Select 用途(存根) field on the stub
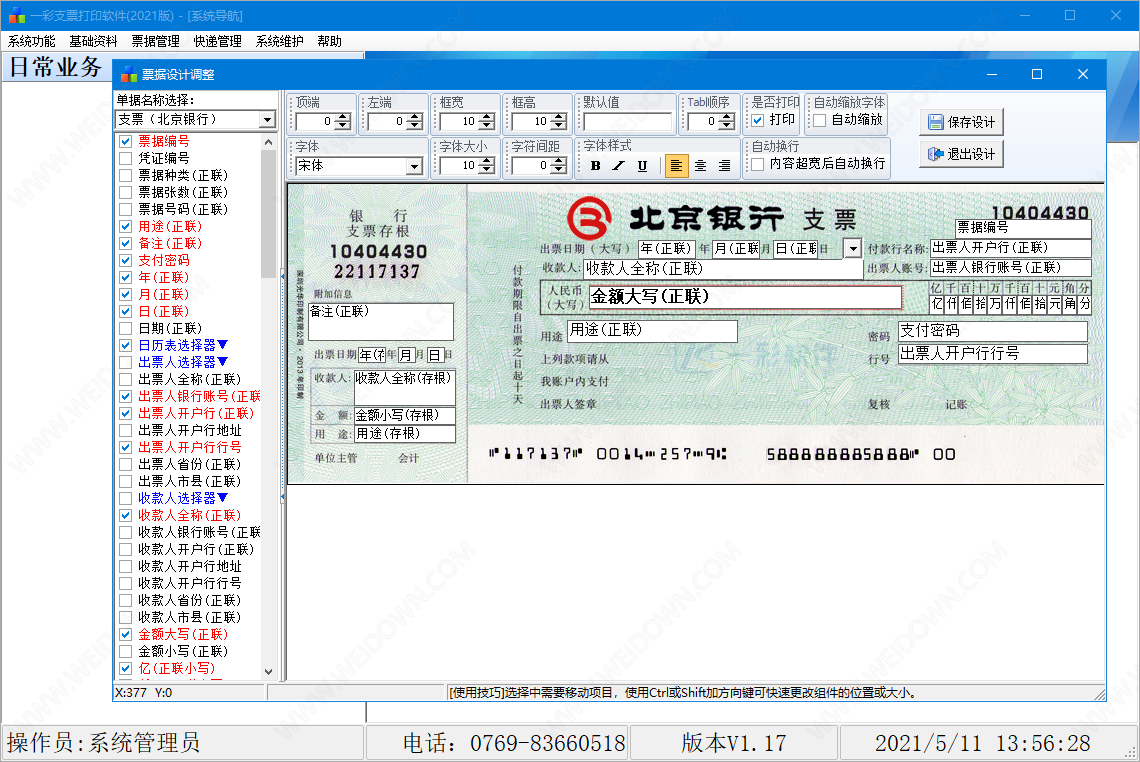Screen dimensions: 1140x762 pyautogui.click(x=404, y=434)
